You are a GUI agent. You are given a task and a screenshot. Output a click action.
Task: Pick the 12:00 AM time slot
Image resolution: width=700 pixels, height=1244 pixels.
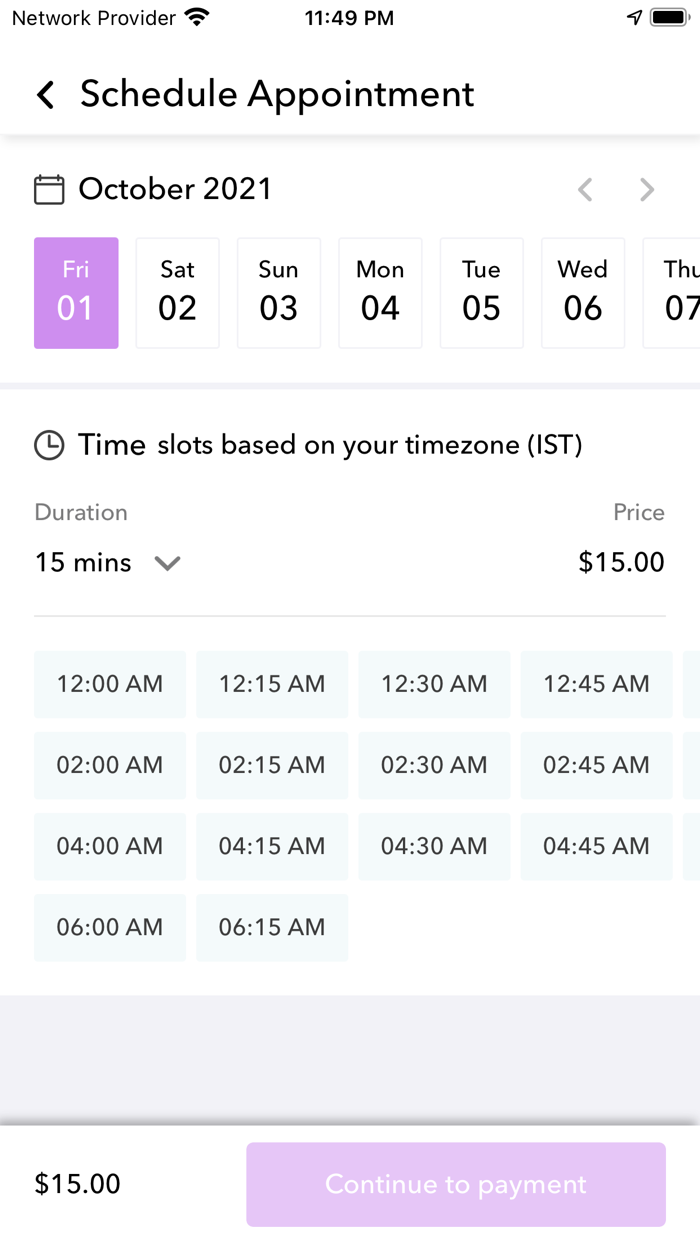[110, 684]
